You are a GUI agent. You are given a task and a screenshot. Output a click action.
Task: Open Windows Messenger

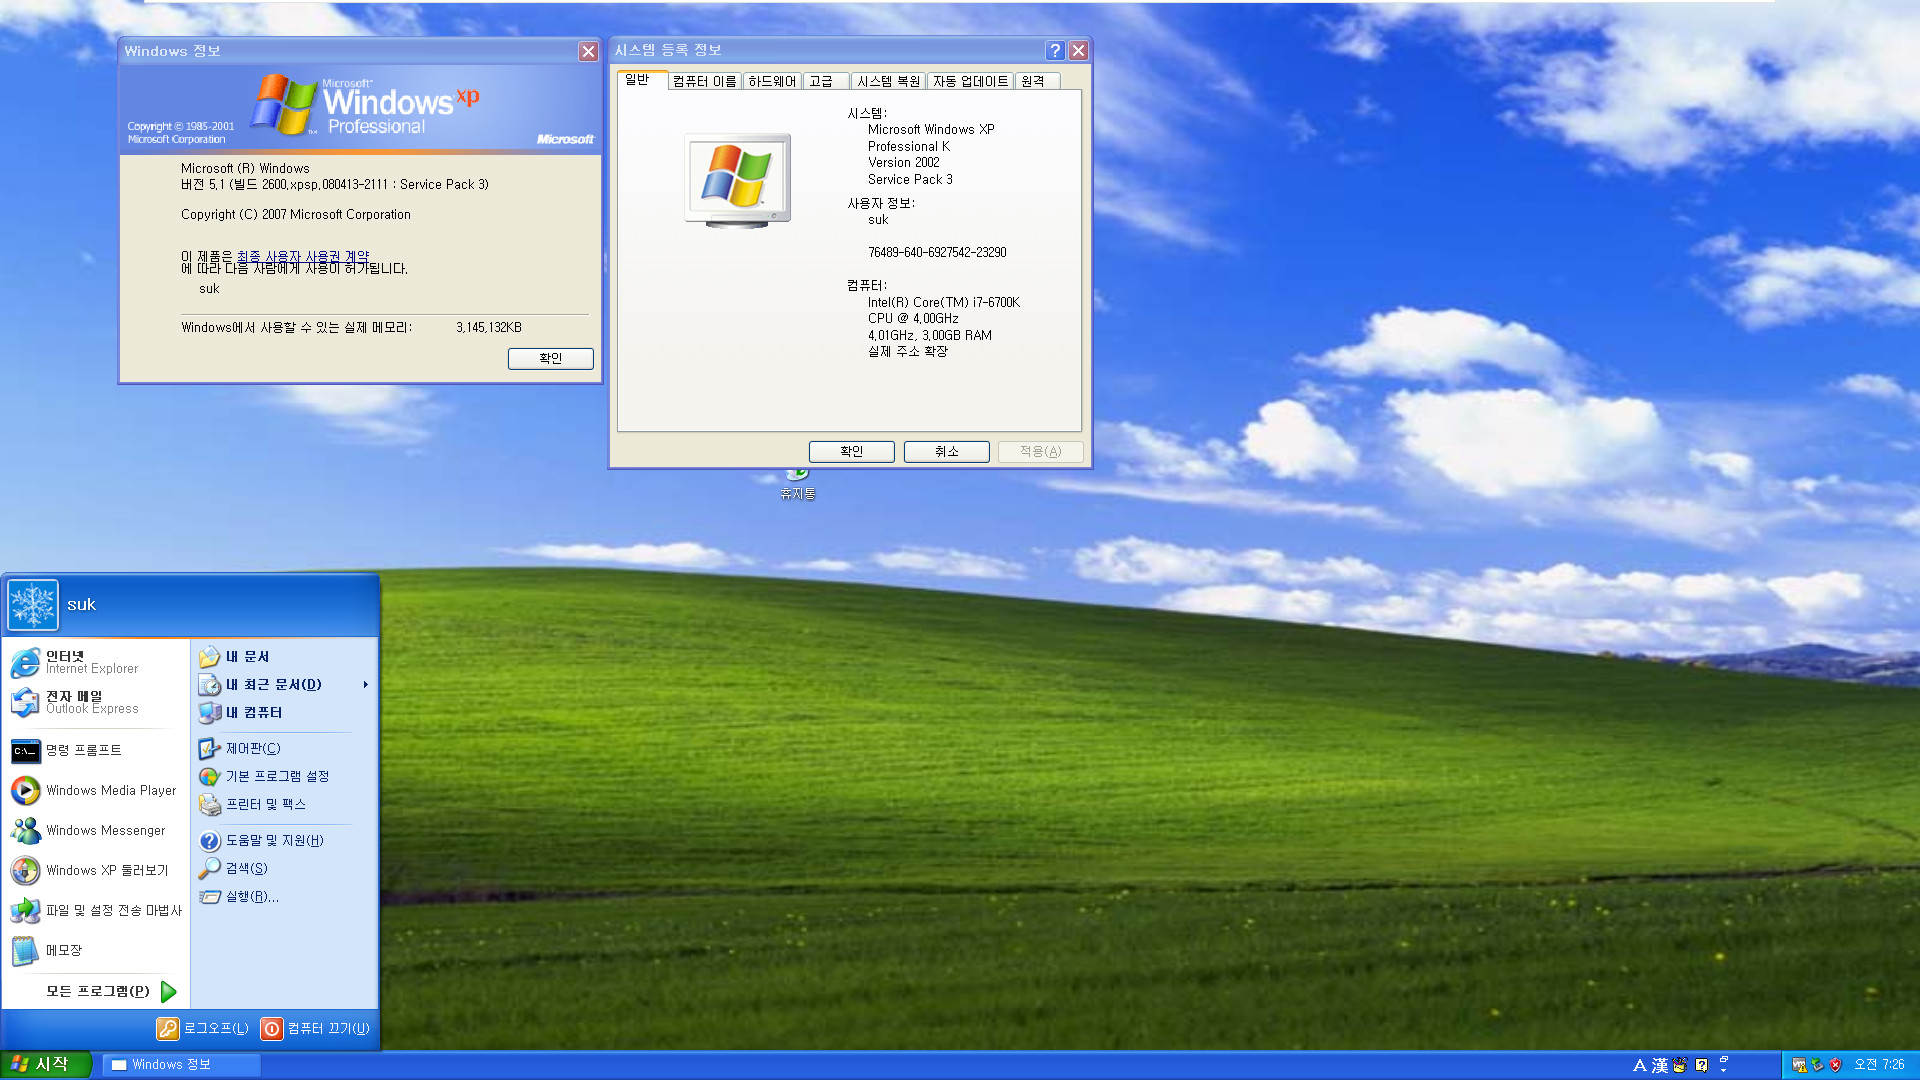pyautogui.click(x=96, y=830)
